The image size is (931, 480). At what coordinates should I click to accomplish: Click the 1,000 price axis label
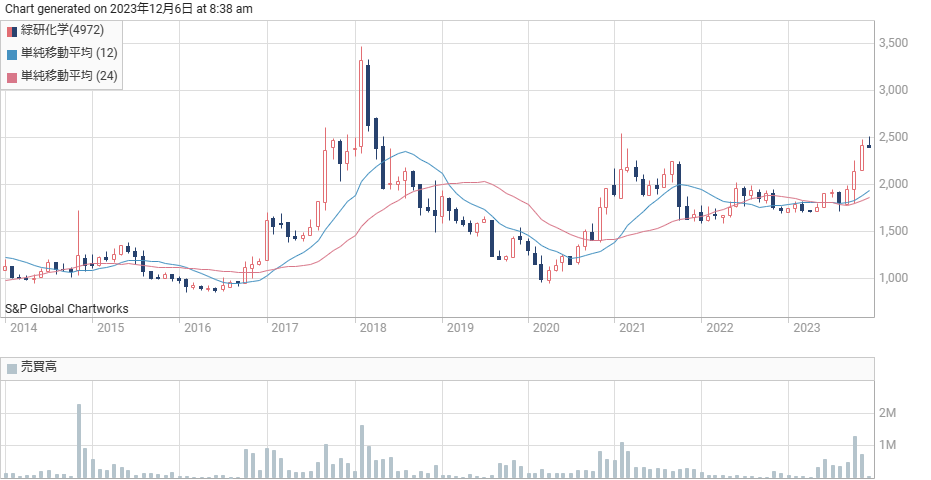[894, 278]
